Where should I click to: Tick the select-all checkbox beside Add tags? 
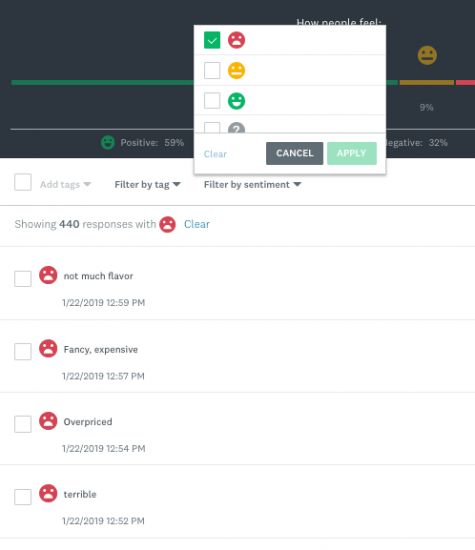[23, 182]
